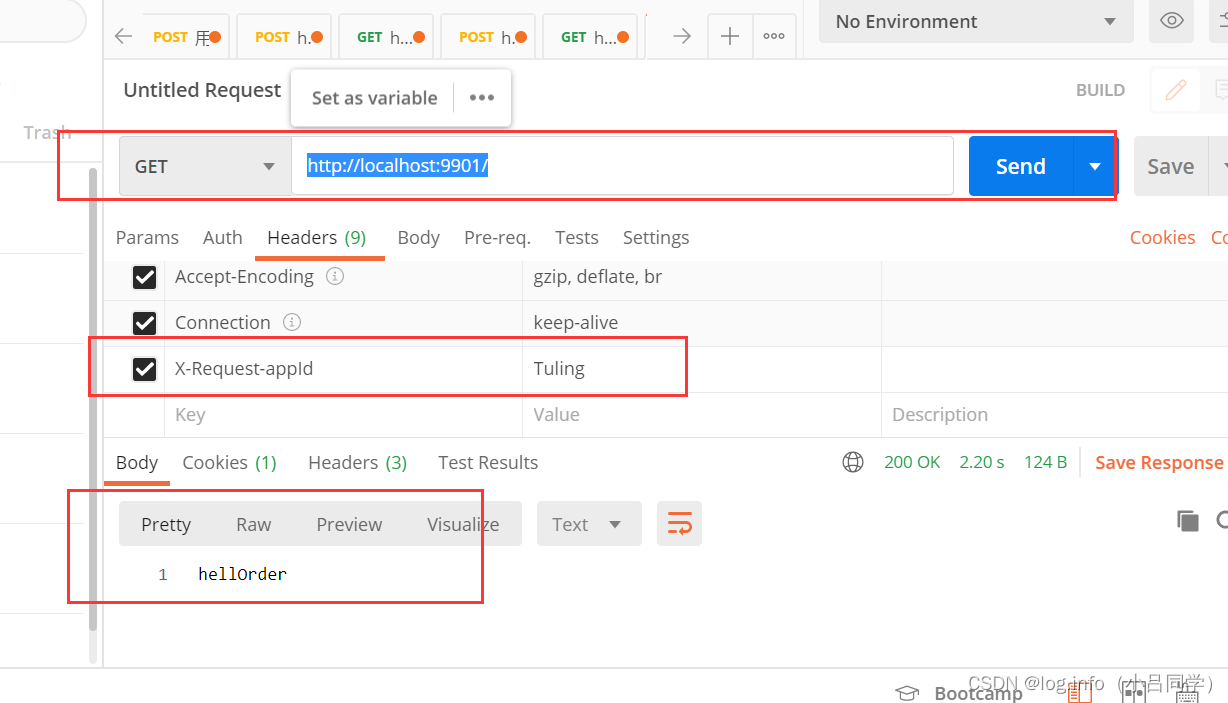1228x703 pixels.
Task: Click the gzip, deflate, br value cell
Action: pyautogui.click(x=702, y=277)
